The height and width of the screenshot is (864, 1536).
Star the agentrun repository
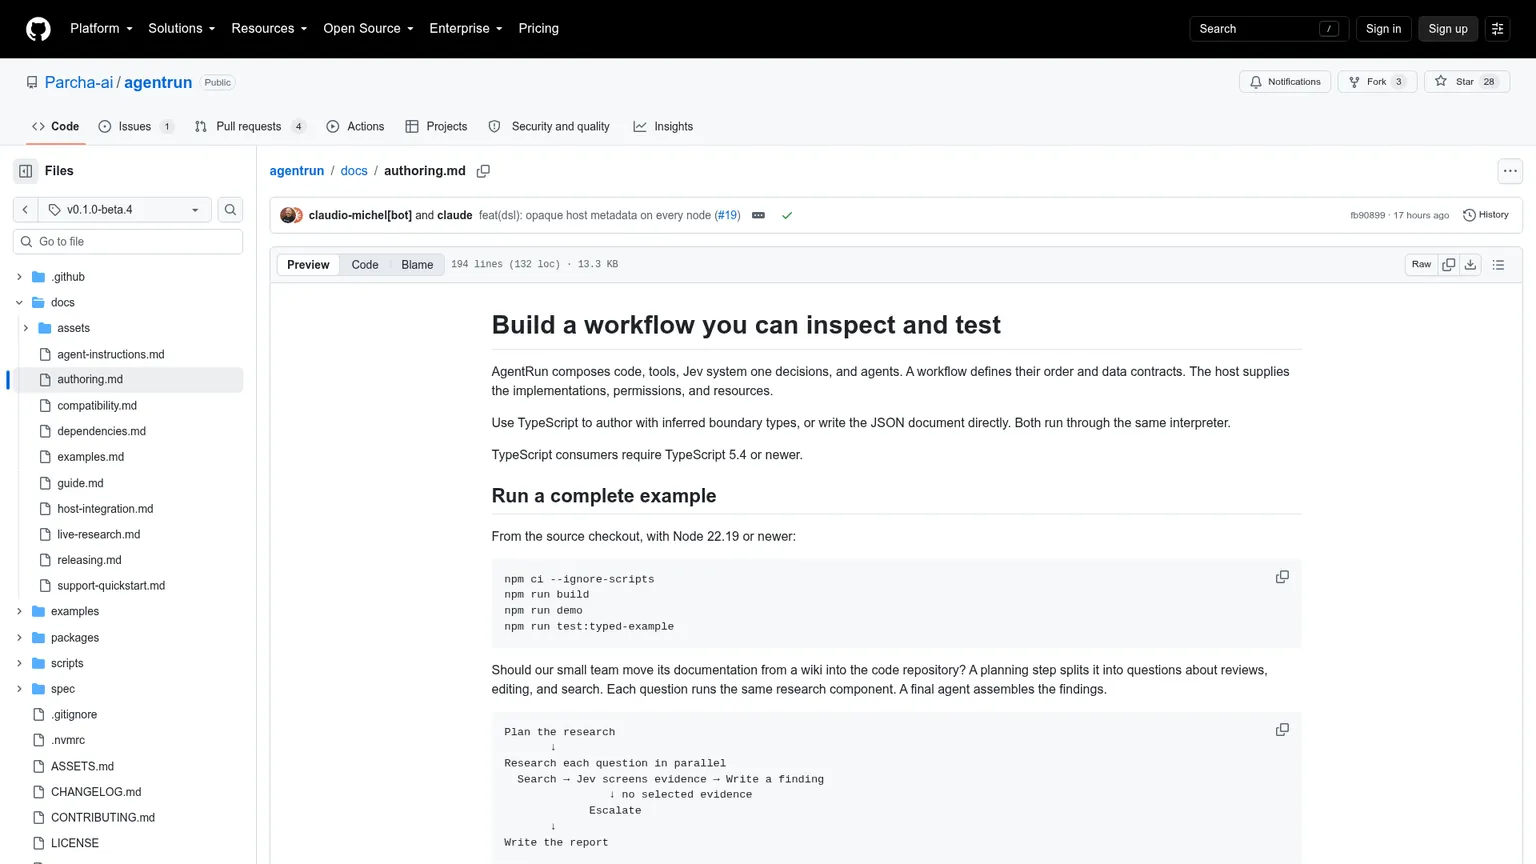click(x=1466, y=82)
